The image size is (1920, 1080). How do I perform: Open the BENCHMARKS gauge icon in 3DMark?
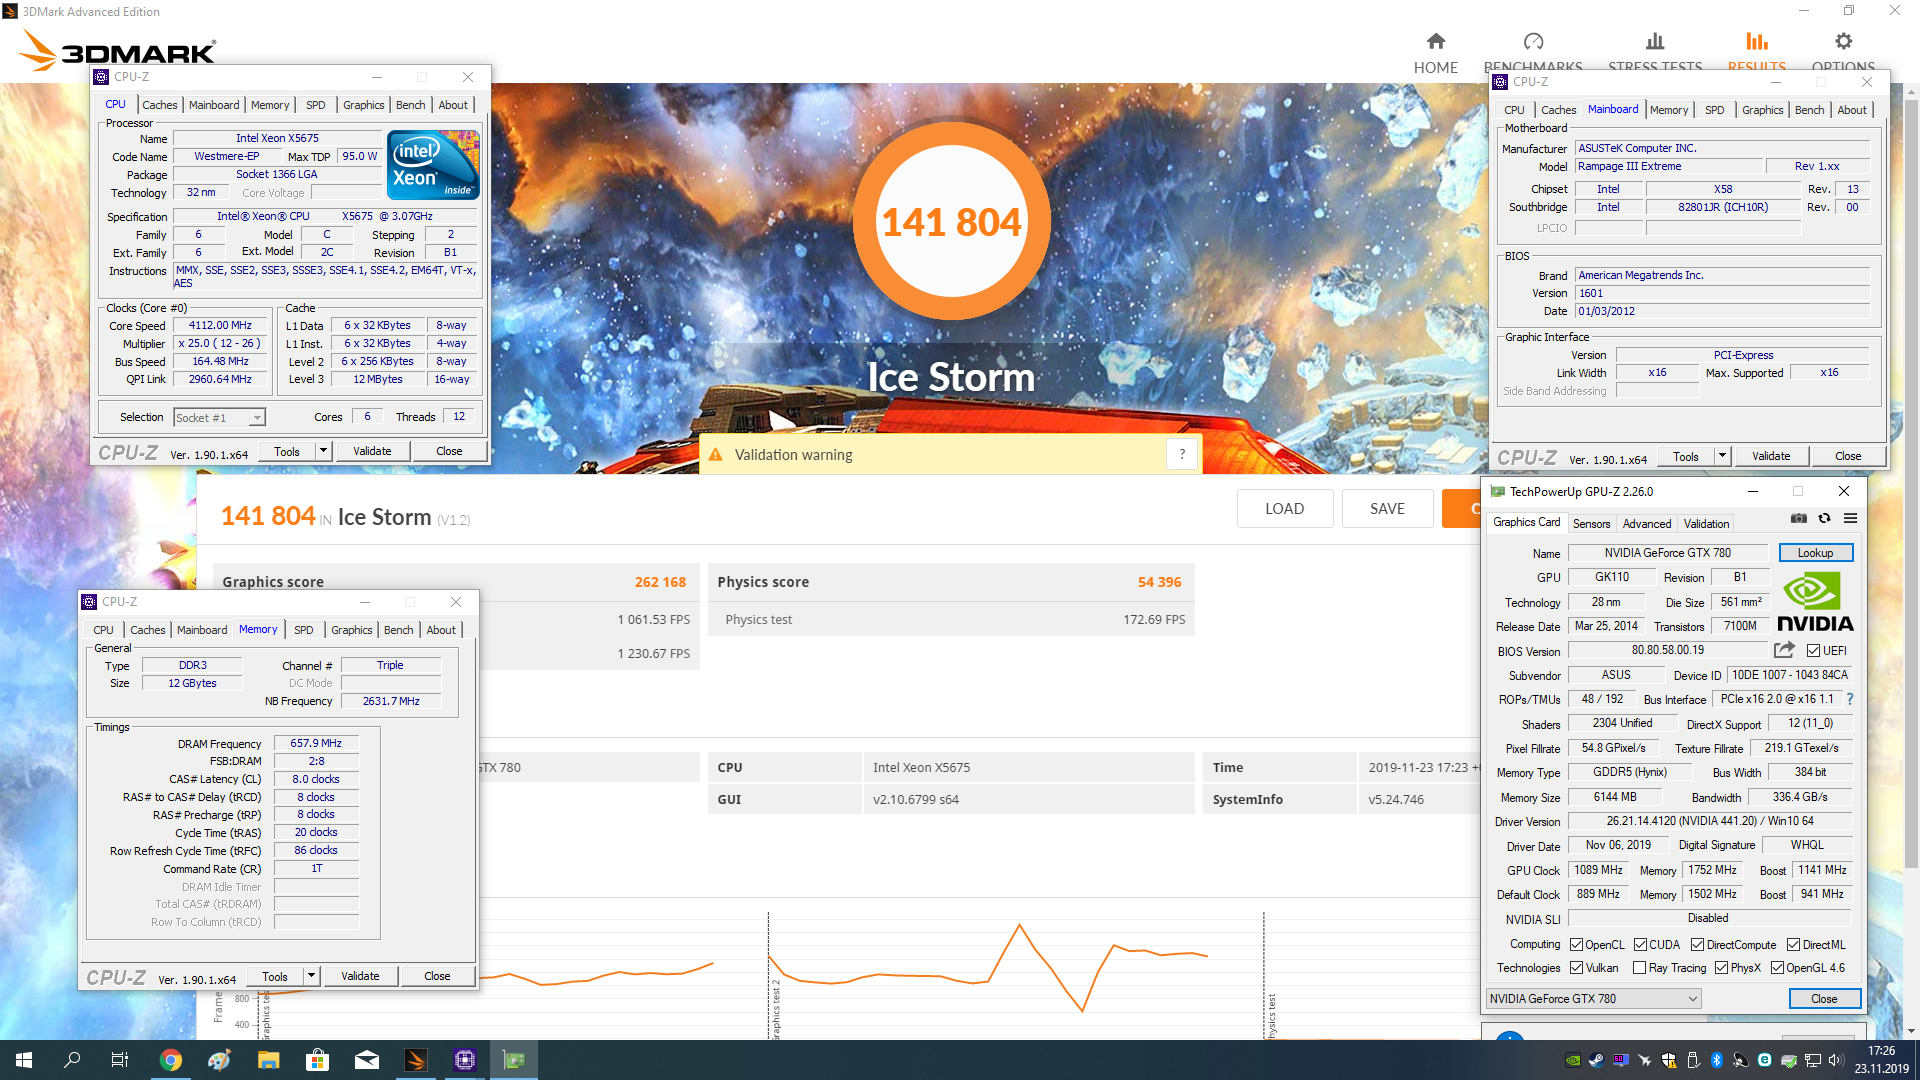1533,41
